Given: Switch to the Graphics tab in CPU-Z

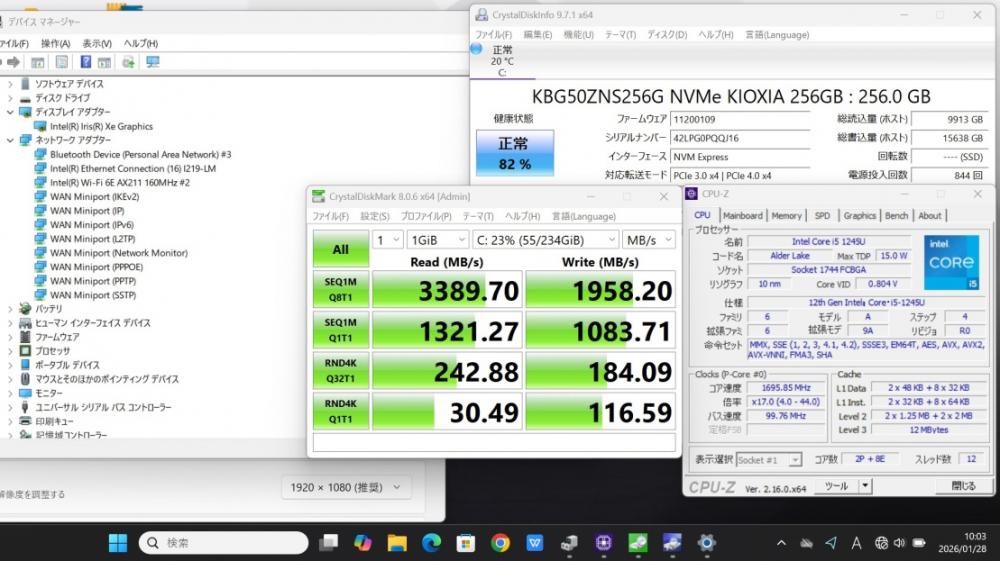Looking at the screenshot, I should coord(860,215).
